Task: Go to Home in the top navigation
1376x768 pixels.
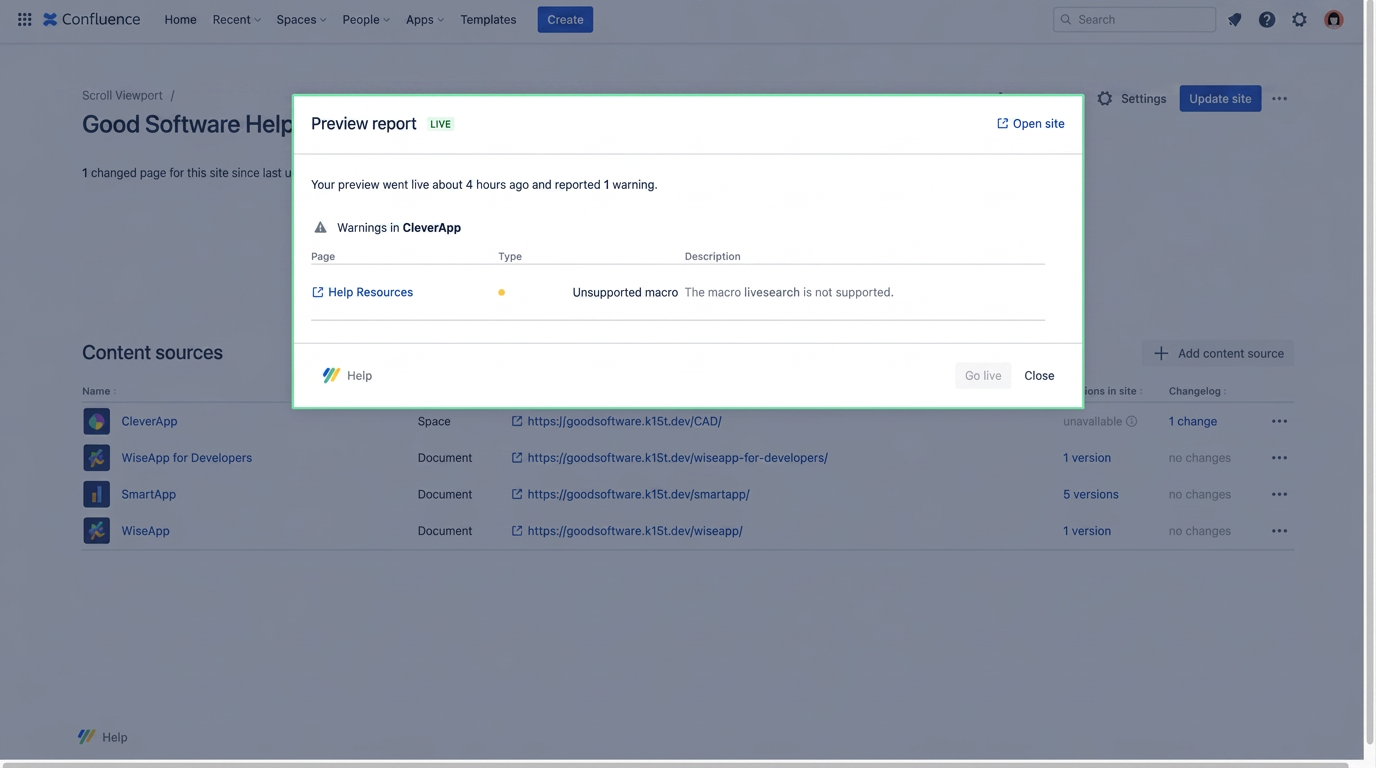Action: pyautogui.click(x=180, y=19)
